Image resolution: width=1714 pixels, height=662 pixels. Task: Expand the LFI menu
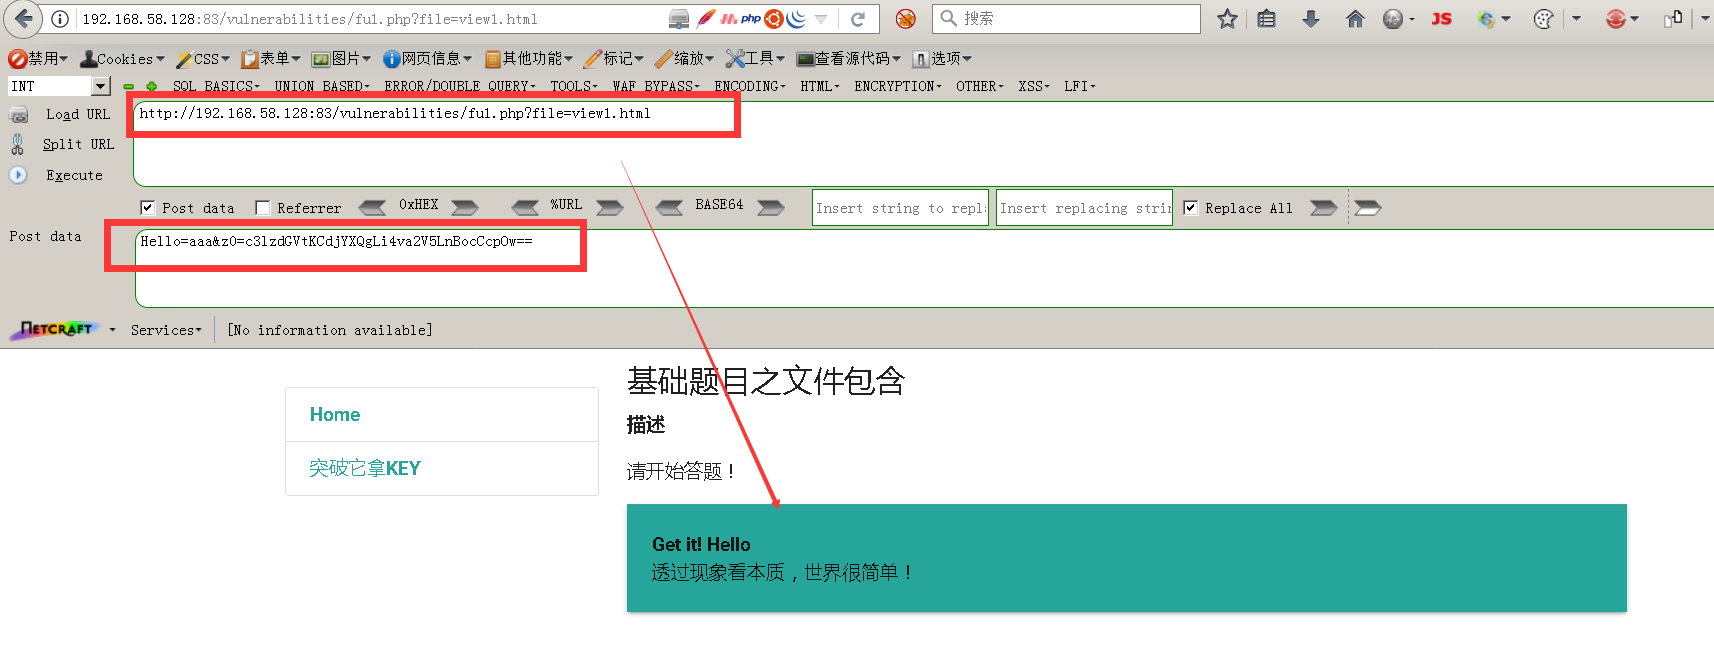tap(1080, 87)
